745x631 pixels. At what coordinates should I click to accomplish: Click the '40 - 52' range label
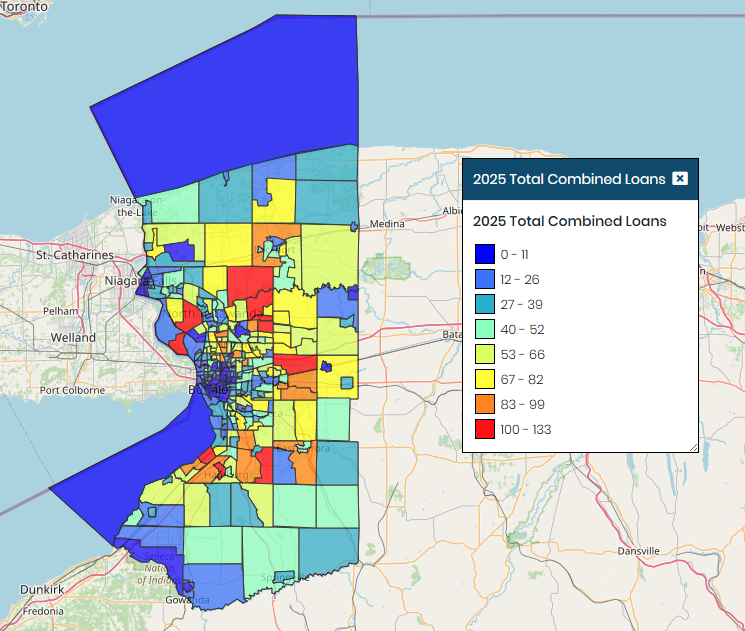tap(522, 330)
